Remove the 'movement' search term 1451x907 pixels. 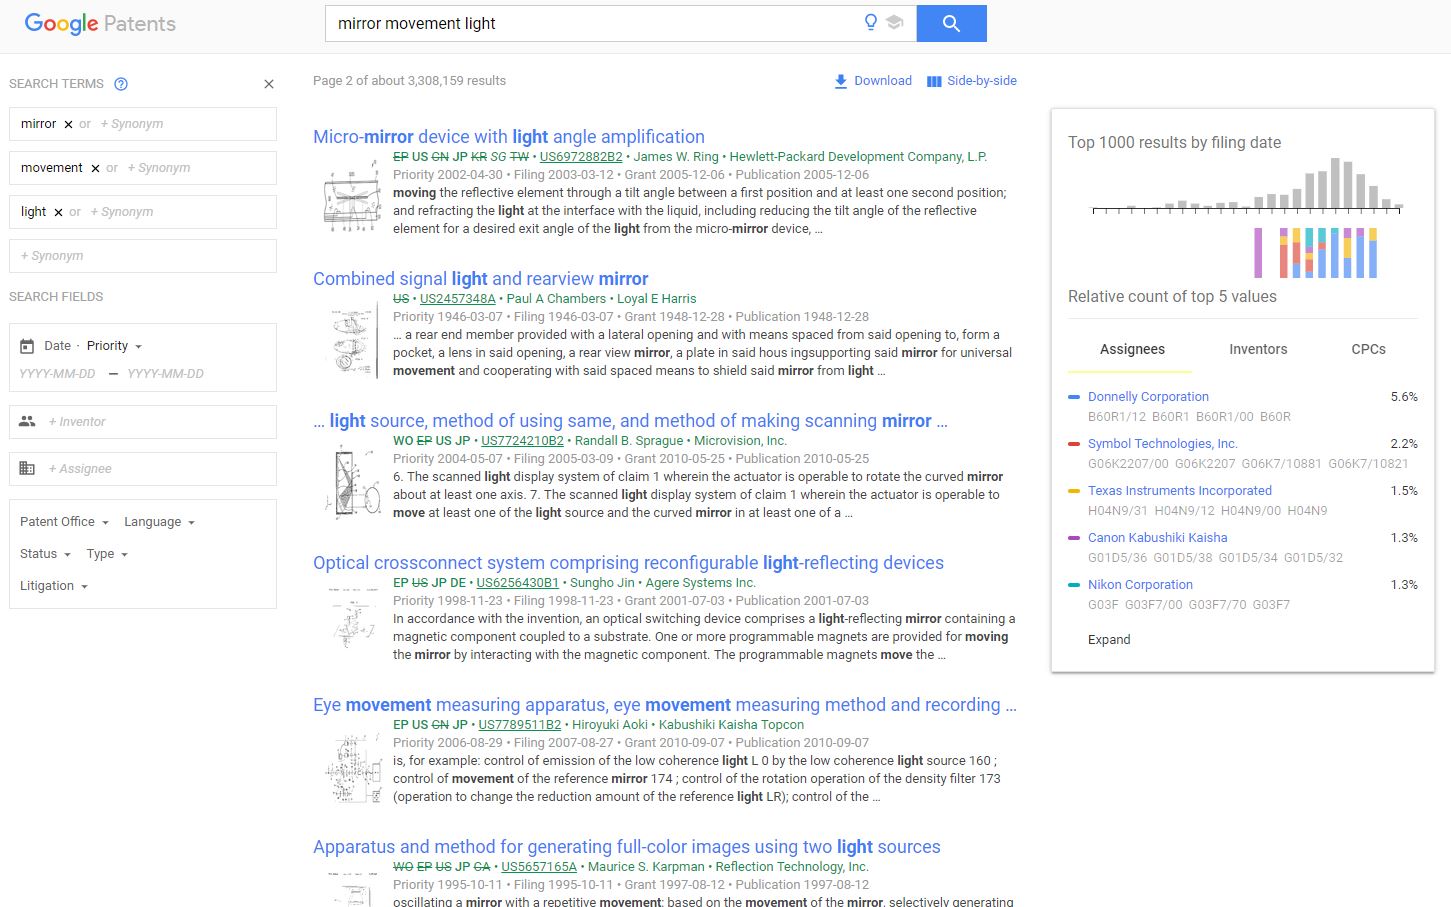click(95, 168)
